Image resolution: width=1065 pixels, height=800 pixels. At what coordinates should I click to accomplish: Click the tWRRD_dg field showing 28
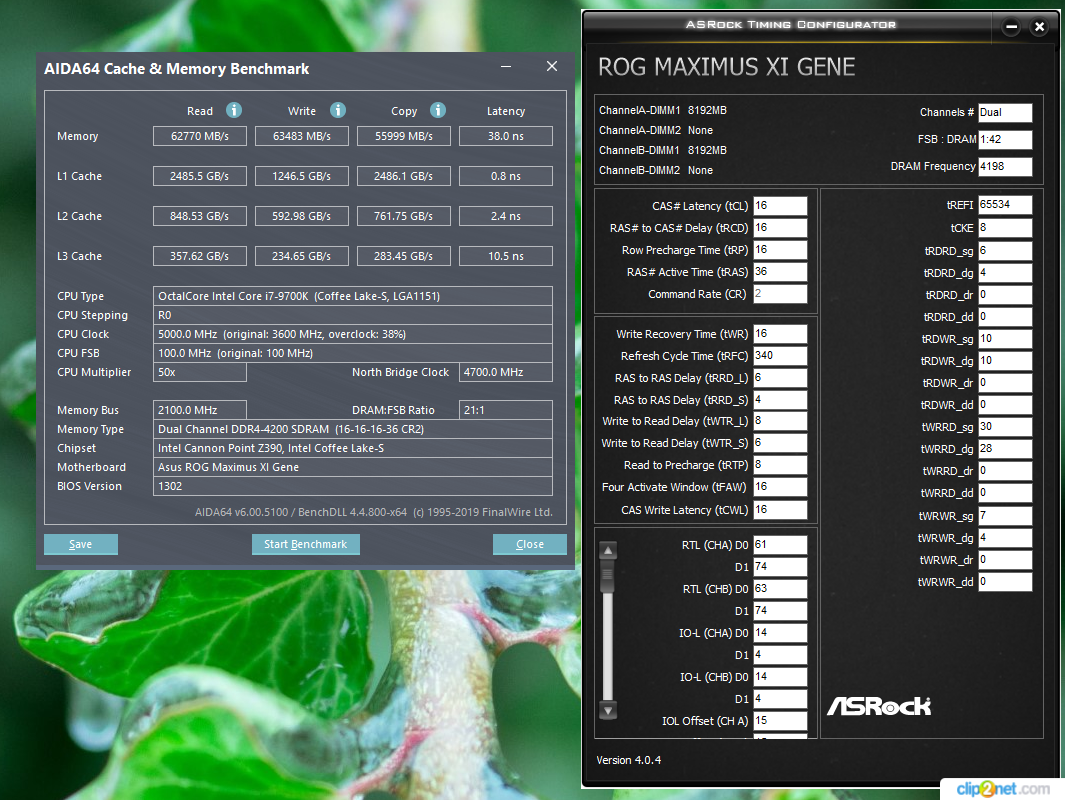1005,449
